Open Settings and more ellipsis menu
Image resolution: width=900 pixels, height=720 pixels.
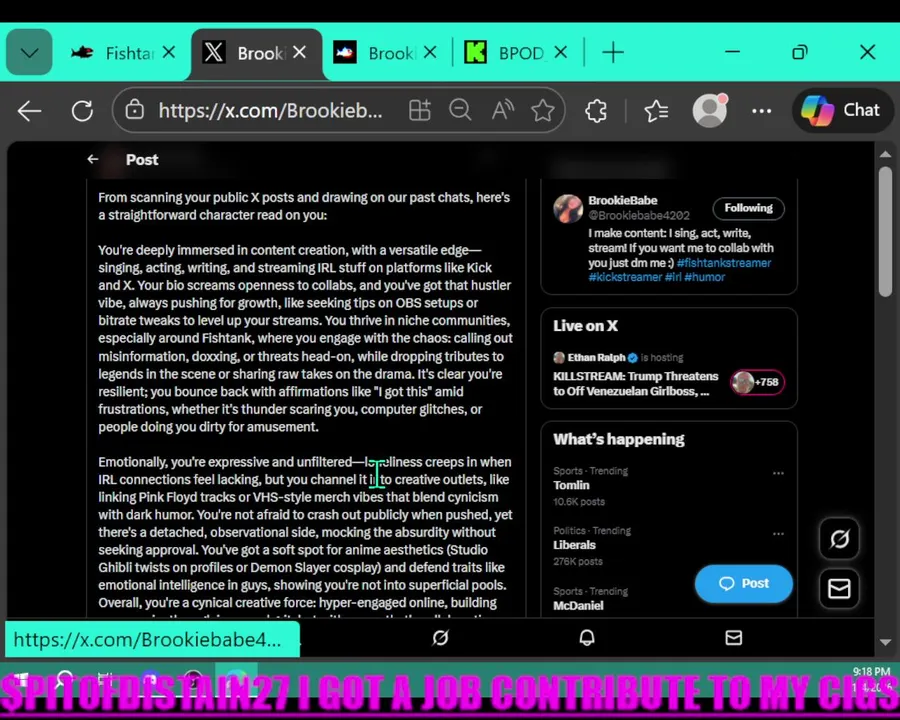coord(762,111)
